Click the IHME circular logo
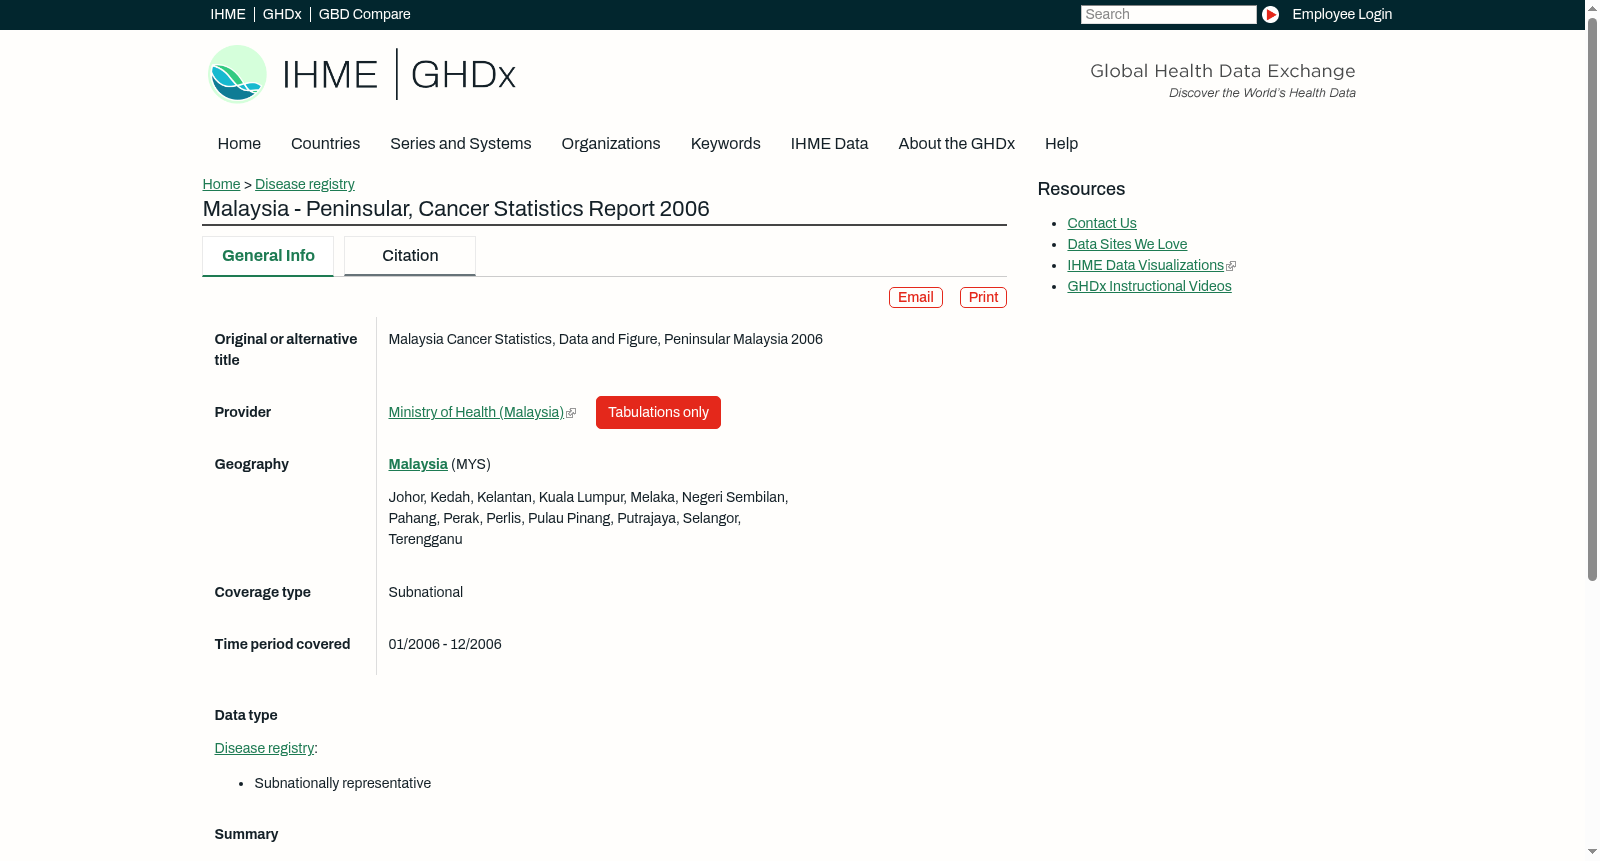The height and width of the screenshot is (861, 1600). [237, 74]
